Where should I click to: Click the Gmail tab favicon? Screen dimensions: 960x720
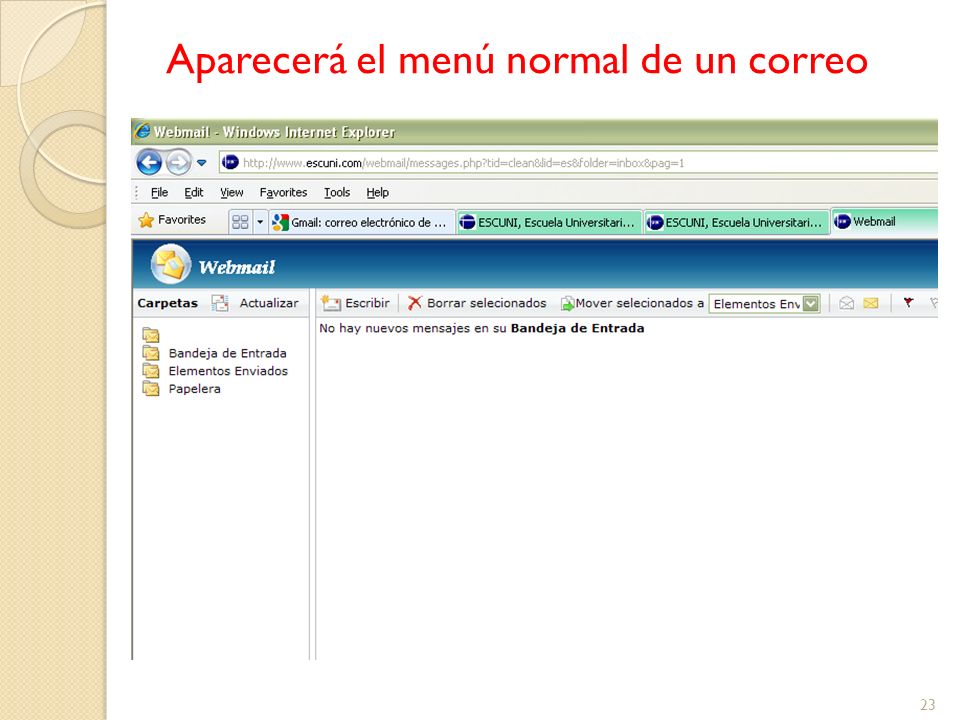[x=280, y=222]
